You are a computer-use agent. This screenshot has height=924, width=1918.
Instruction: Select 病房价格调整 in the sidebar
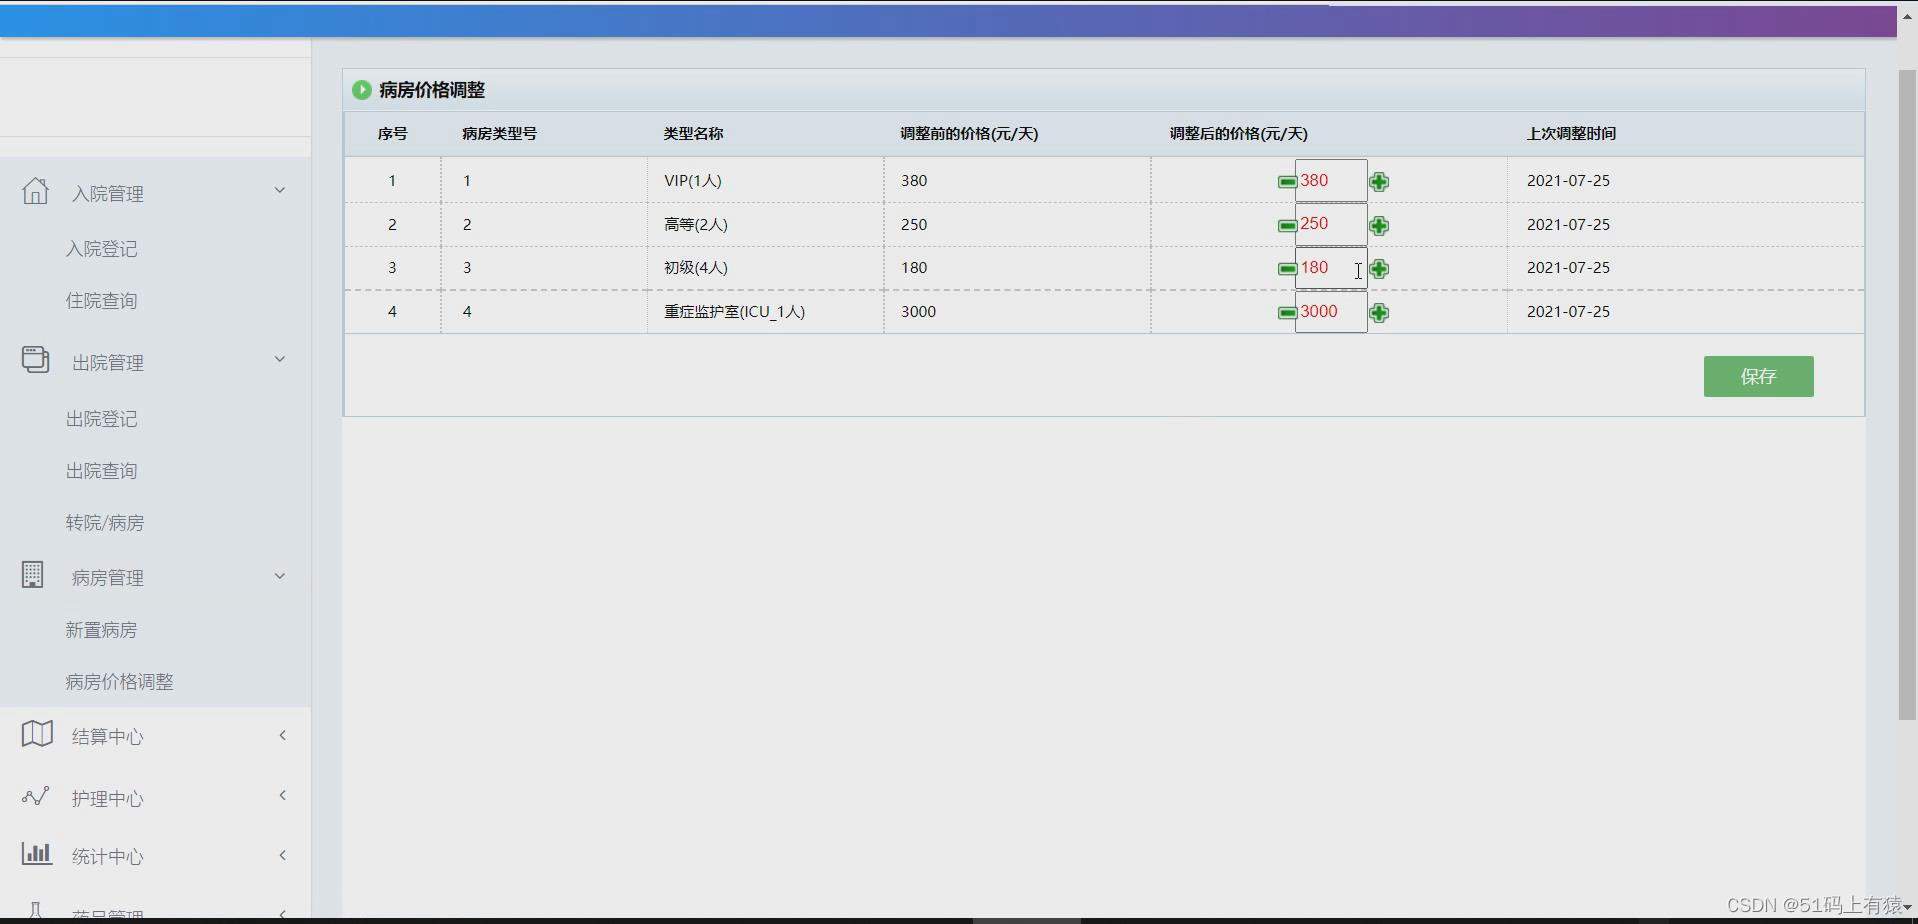coord(120,682)
